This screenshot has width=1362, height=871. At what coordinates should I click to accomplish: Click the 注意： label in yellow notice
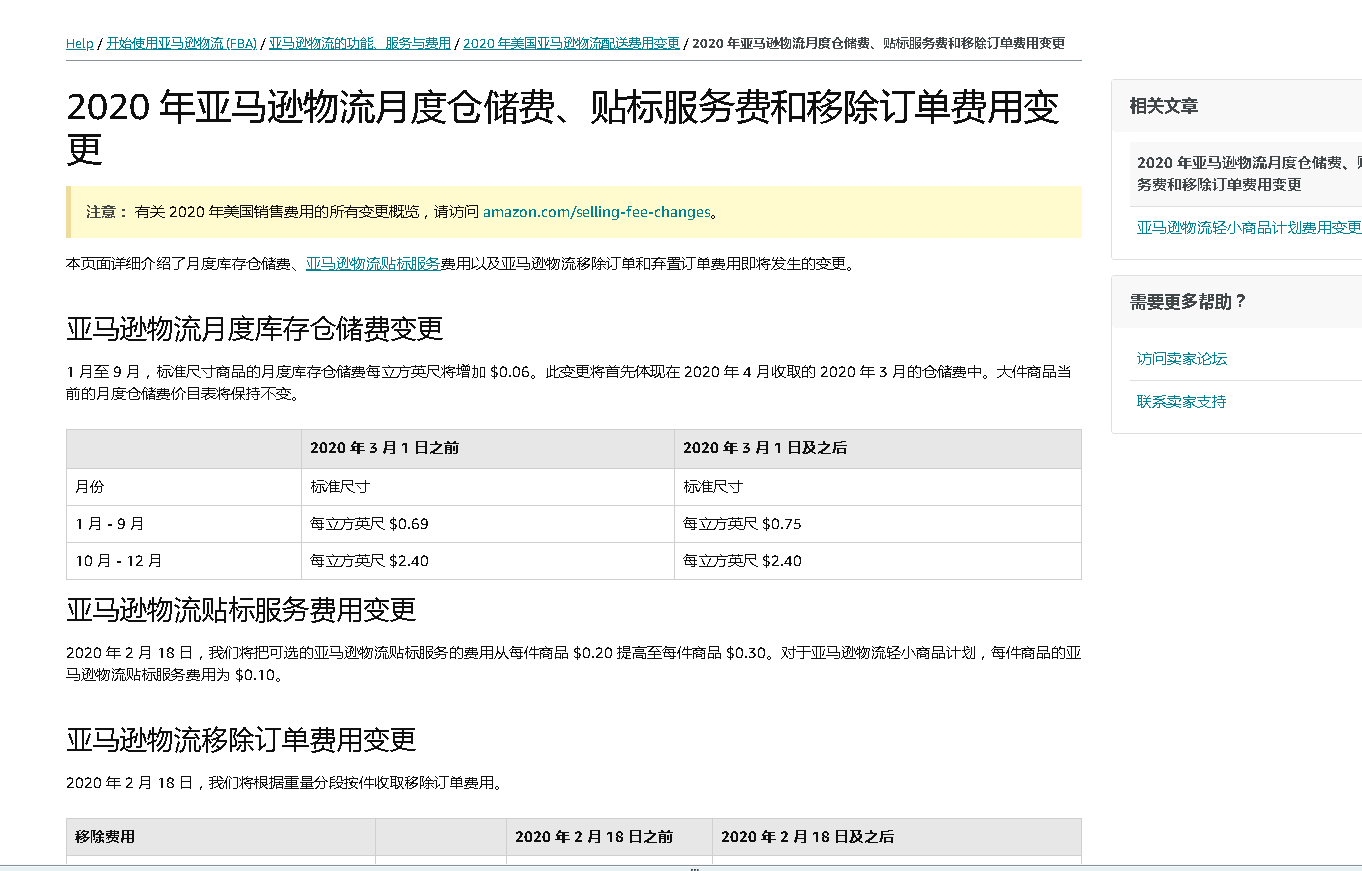pyautogui.click(x=107, y=212)
